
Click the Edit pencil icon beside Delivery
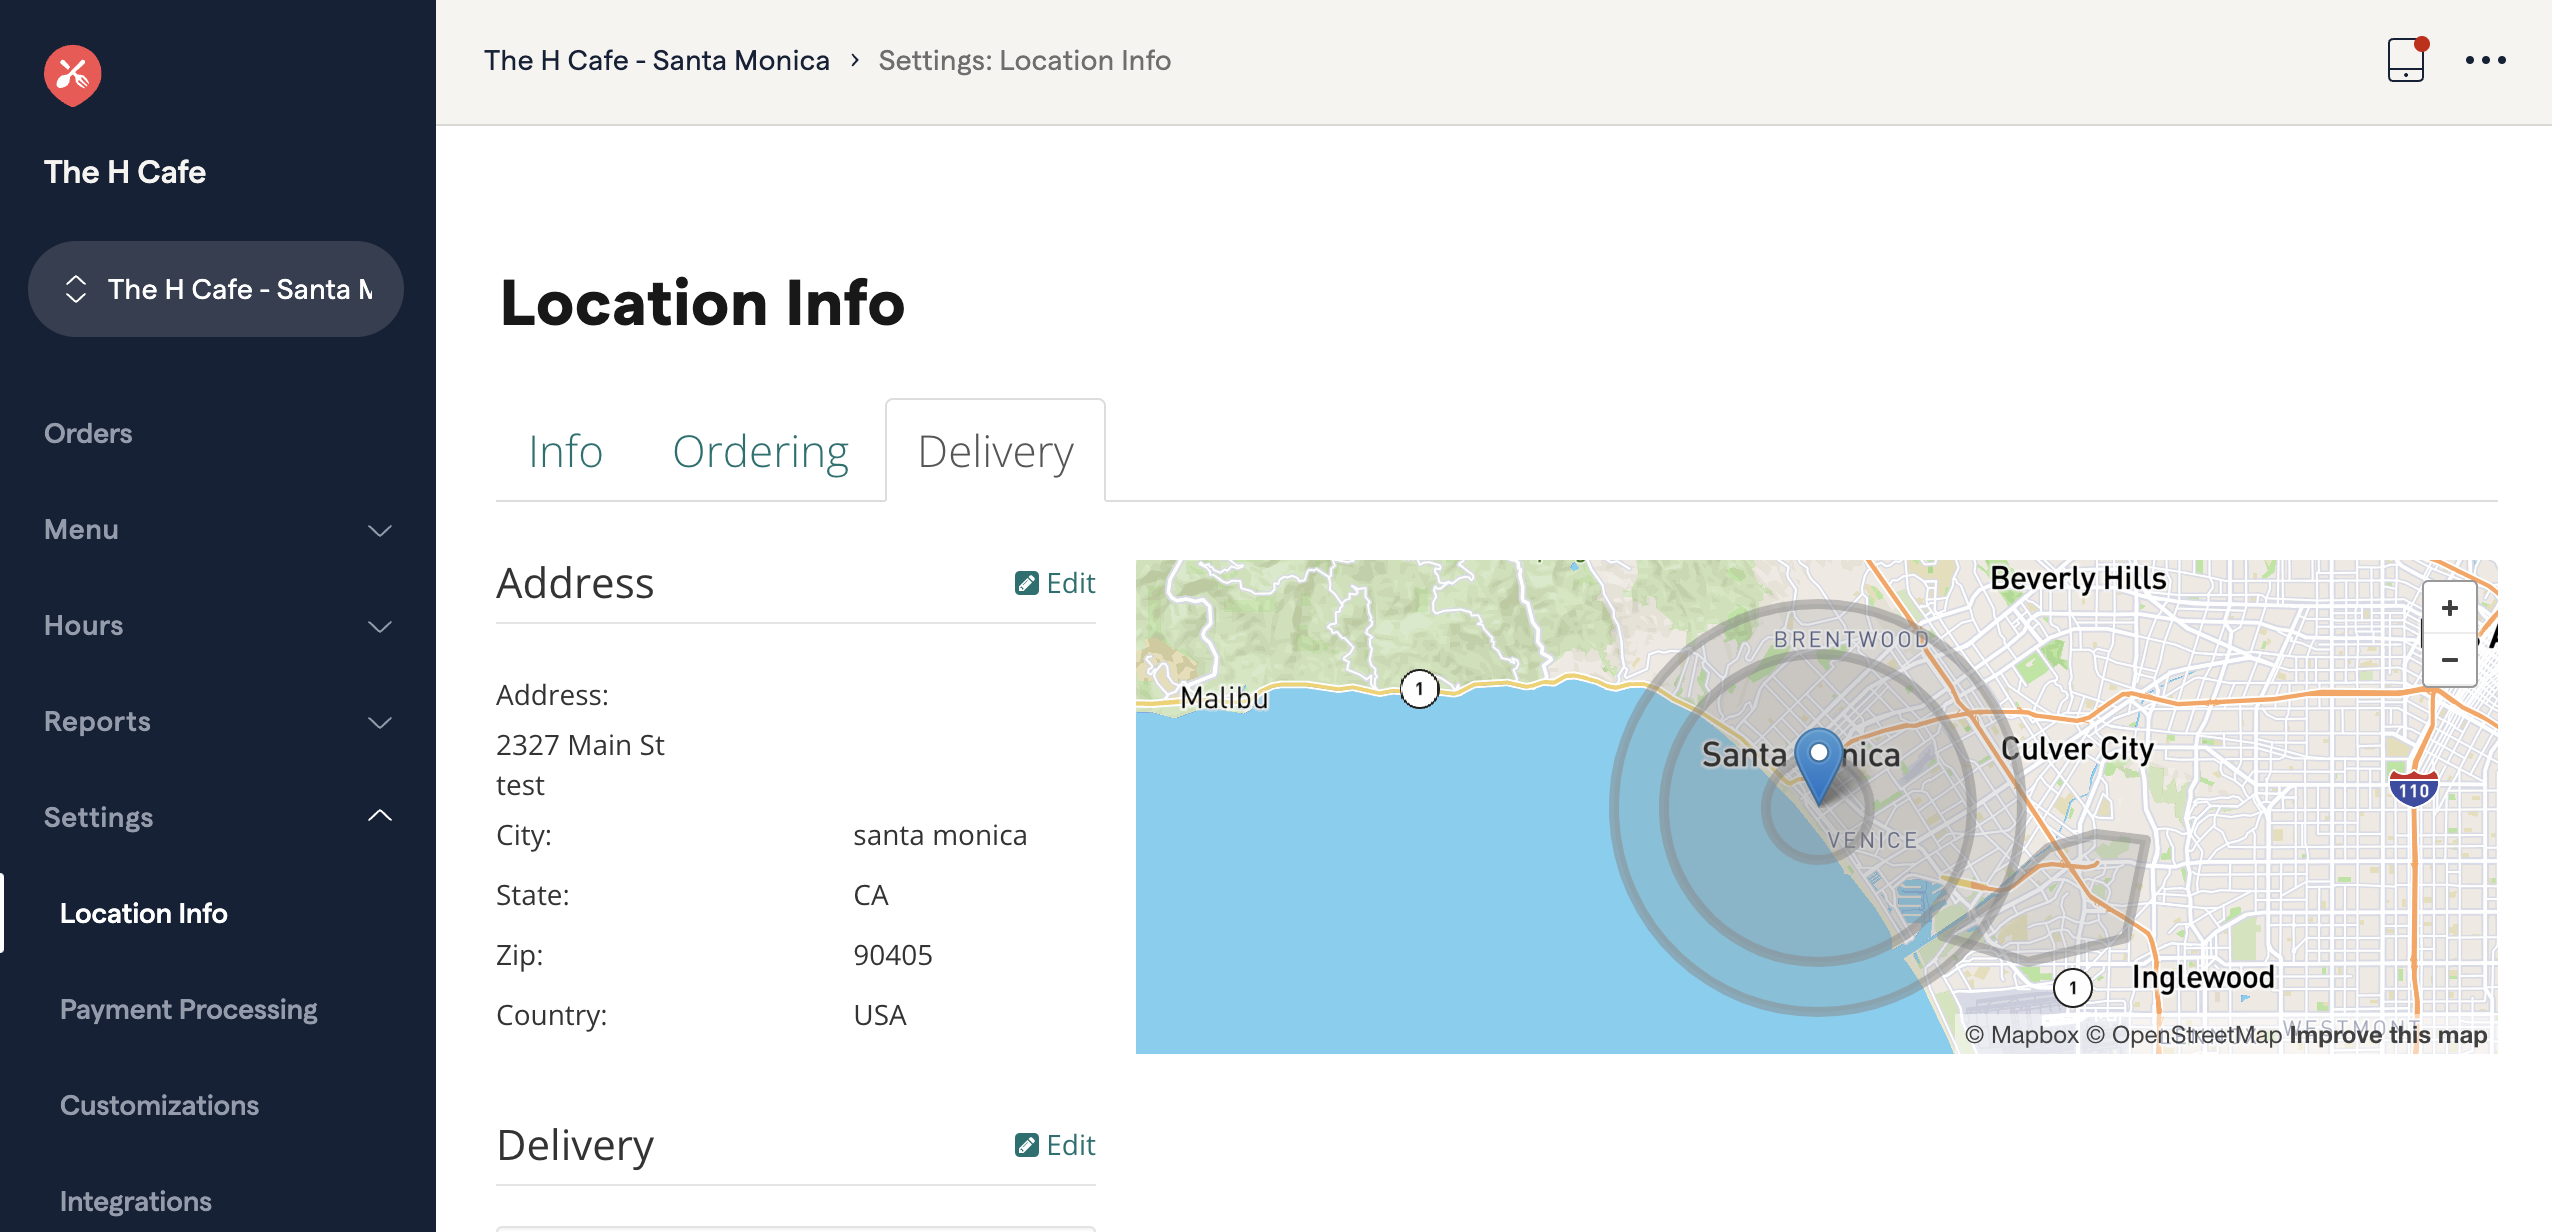tap(1028, 1144)
